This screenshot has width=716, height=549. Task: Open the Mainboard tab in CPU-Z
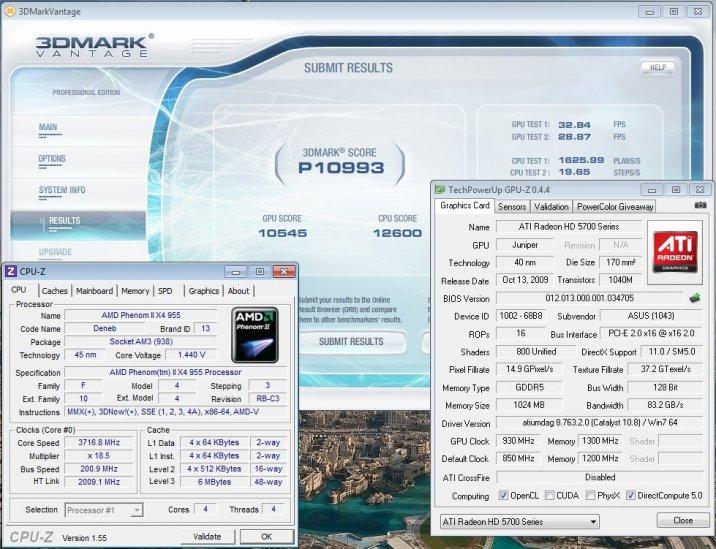(95, 291)
